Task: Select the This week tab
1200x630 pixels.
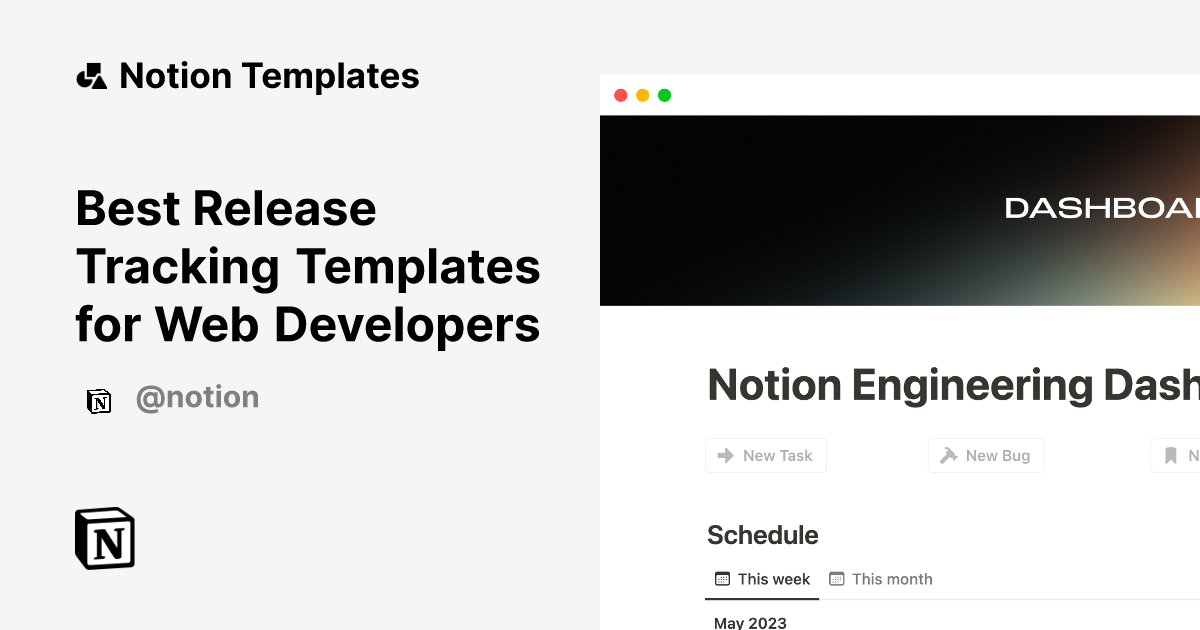Action: coord(772,578)
